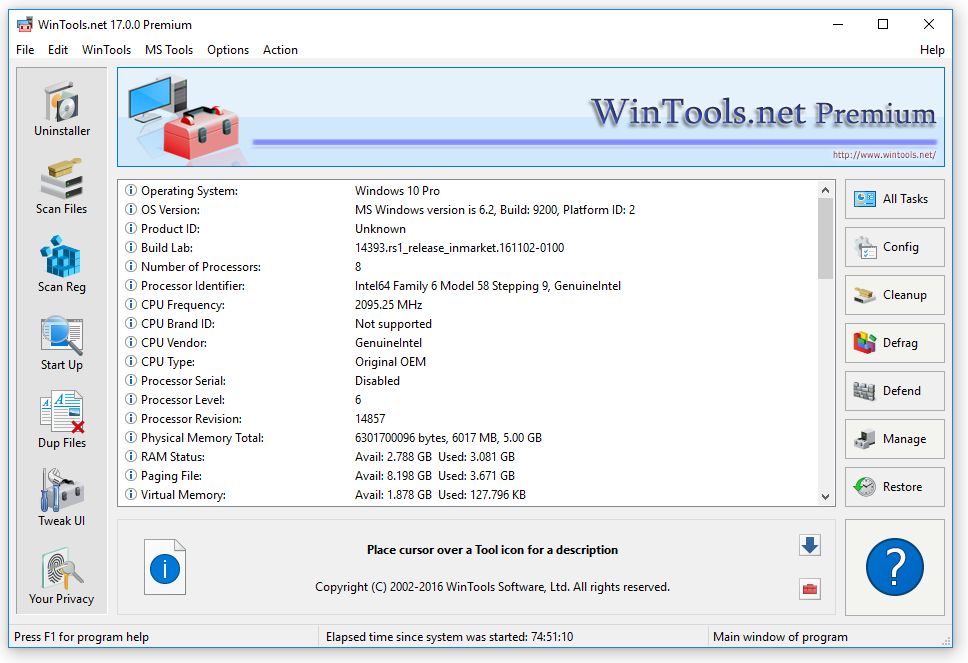Open the Scan Reg registry scanner
This screenshot has height=663, width=968.
[62, 265]
